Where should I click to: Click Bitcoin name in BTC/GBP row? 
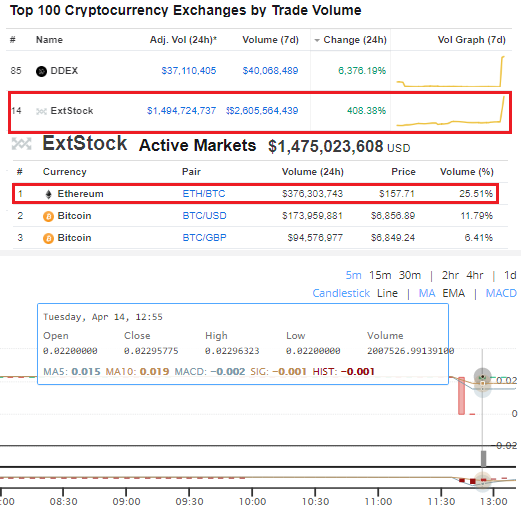click(74, 238)
